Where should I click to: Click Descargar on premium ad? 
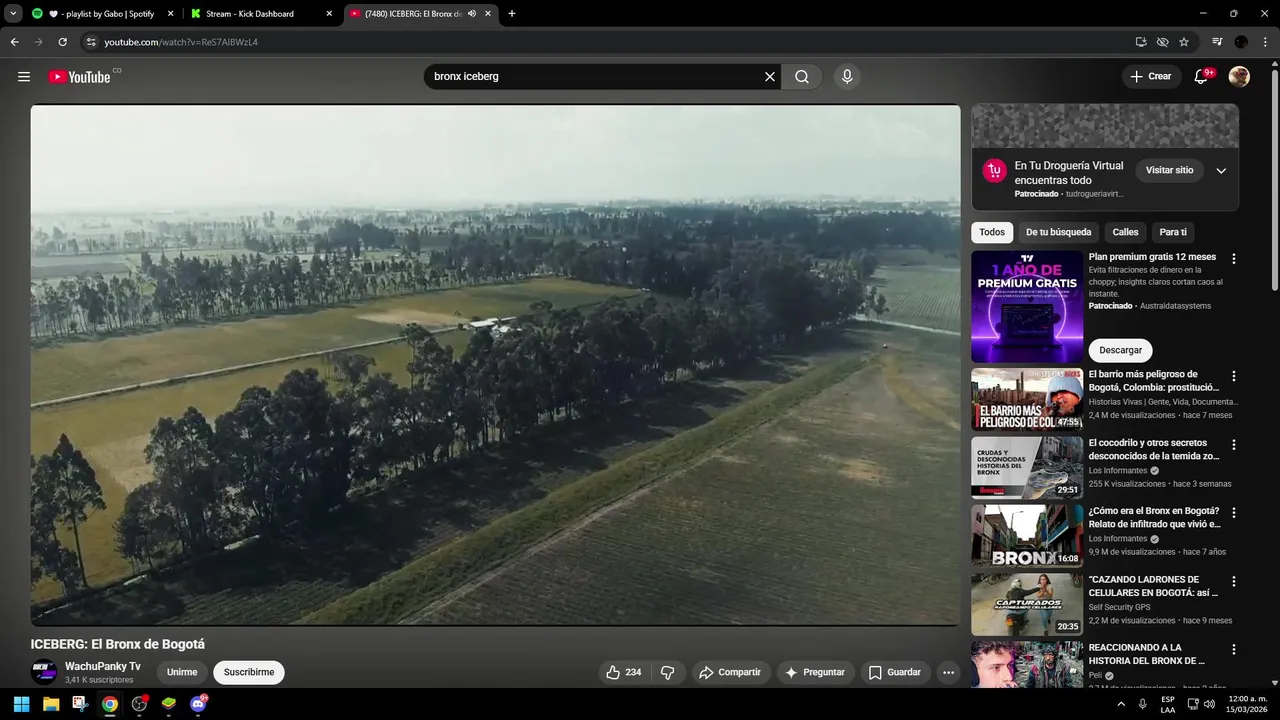[x=1120, y=350]
